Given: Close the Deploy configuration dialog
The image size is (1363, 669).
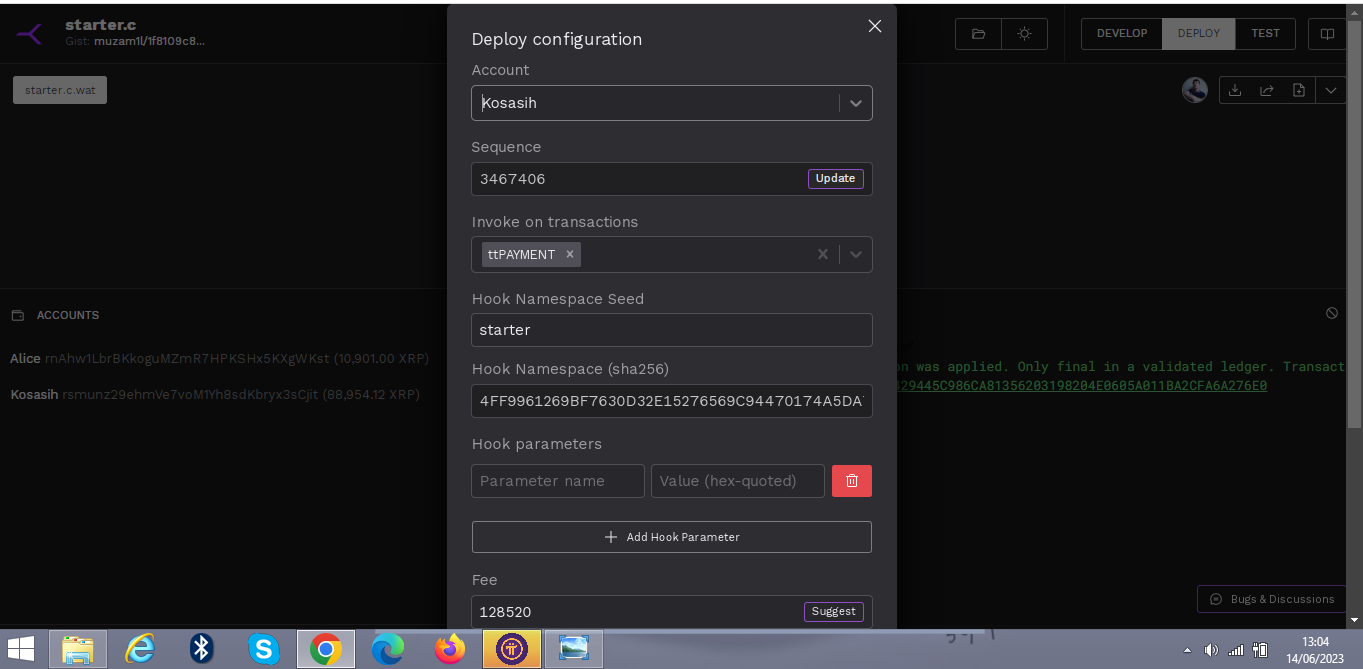Looking at the screenshot, I should [875, 26].
